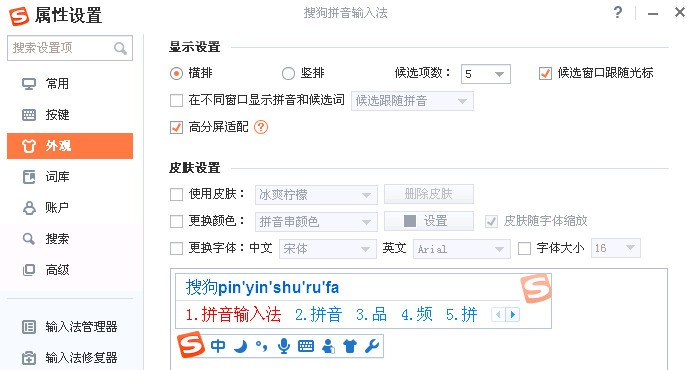Image resolution: width=695 pixels, height=370 pixels.
Task: Click the moon half-width icon on the toolbar
Action: (241, 346)
